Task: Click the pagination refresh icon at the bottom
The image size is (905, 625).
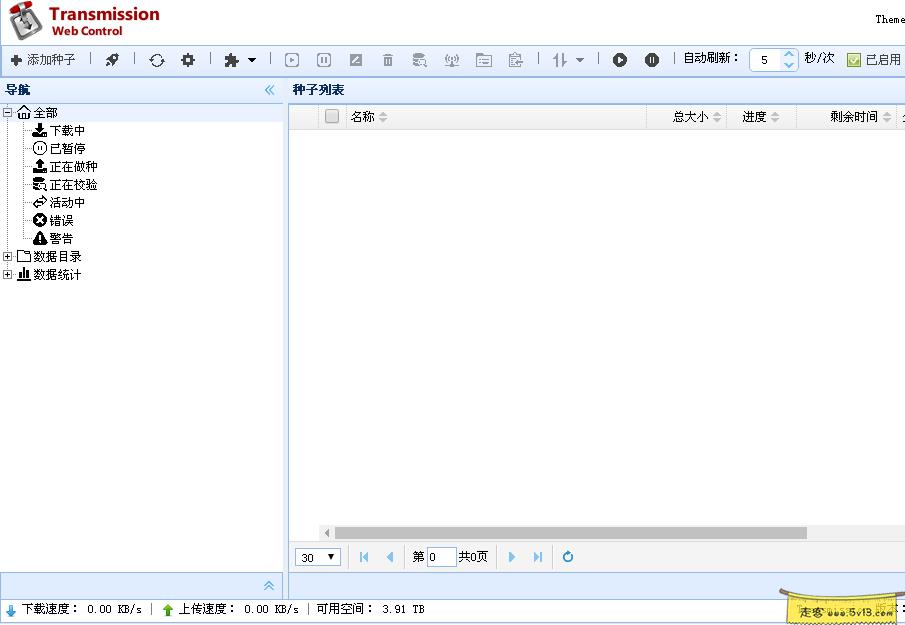Action: pos(567,557)
